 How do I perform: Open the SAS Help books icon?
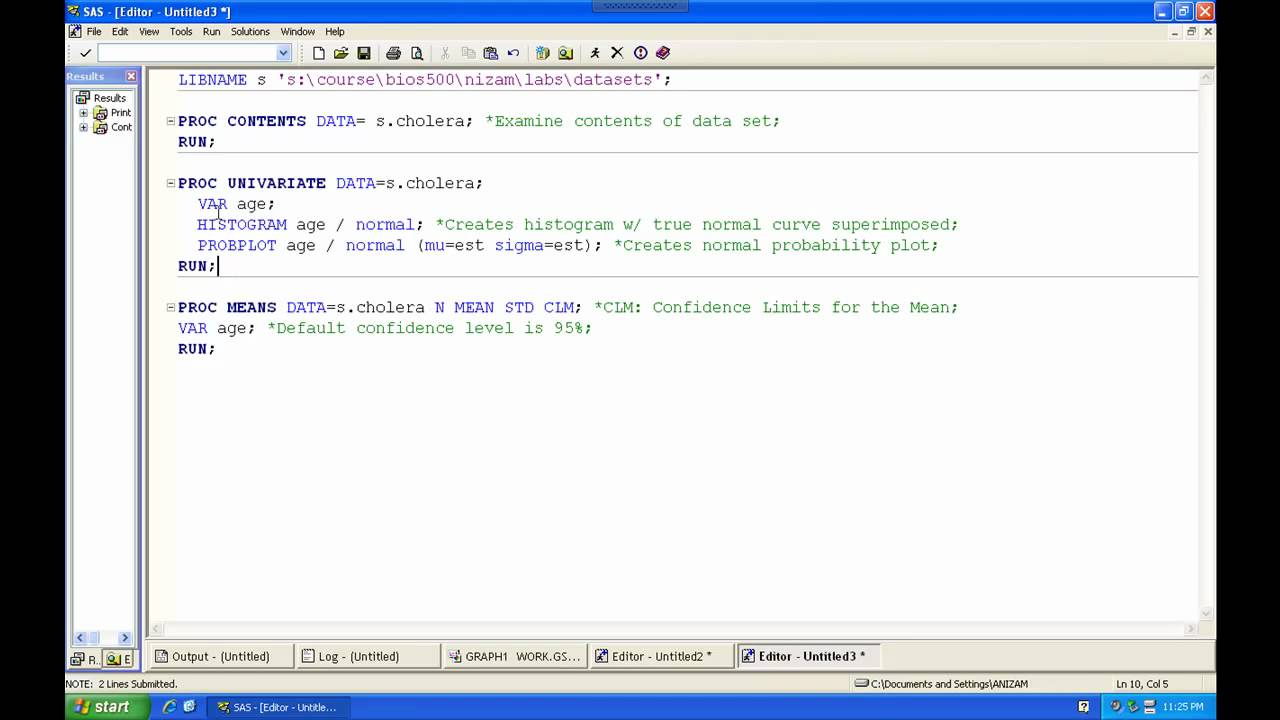click(x=663, y=53)
